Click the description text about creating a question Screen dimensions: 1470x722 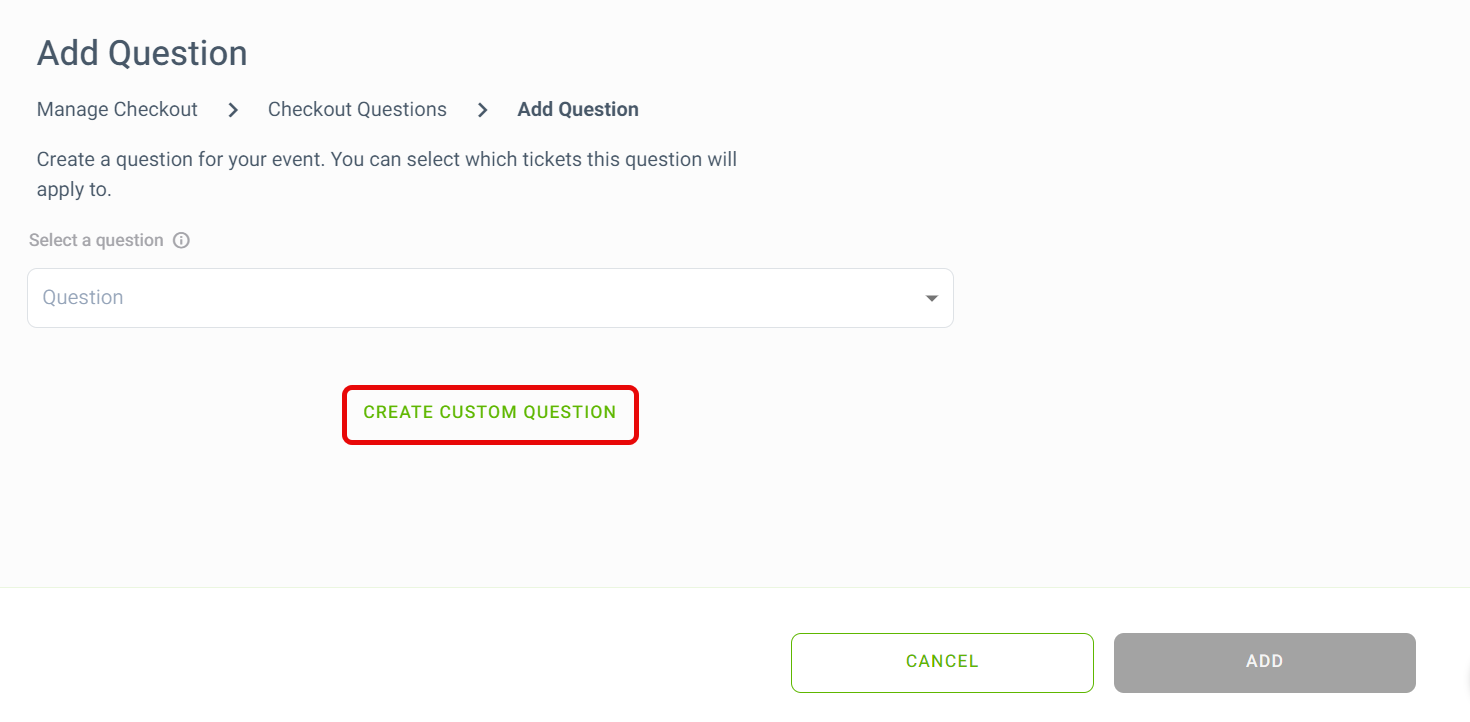tap(387, 174)
